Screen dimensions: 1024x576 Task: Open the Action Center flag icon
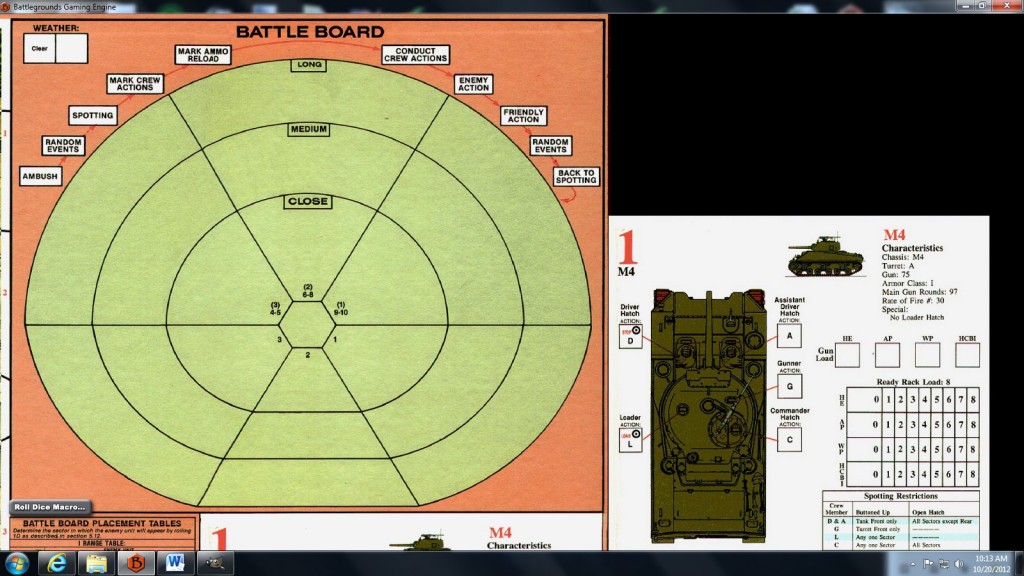[x=928, y=564]
